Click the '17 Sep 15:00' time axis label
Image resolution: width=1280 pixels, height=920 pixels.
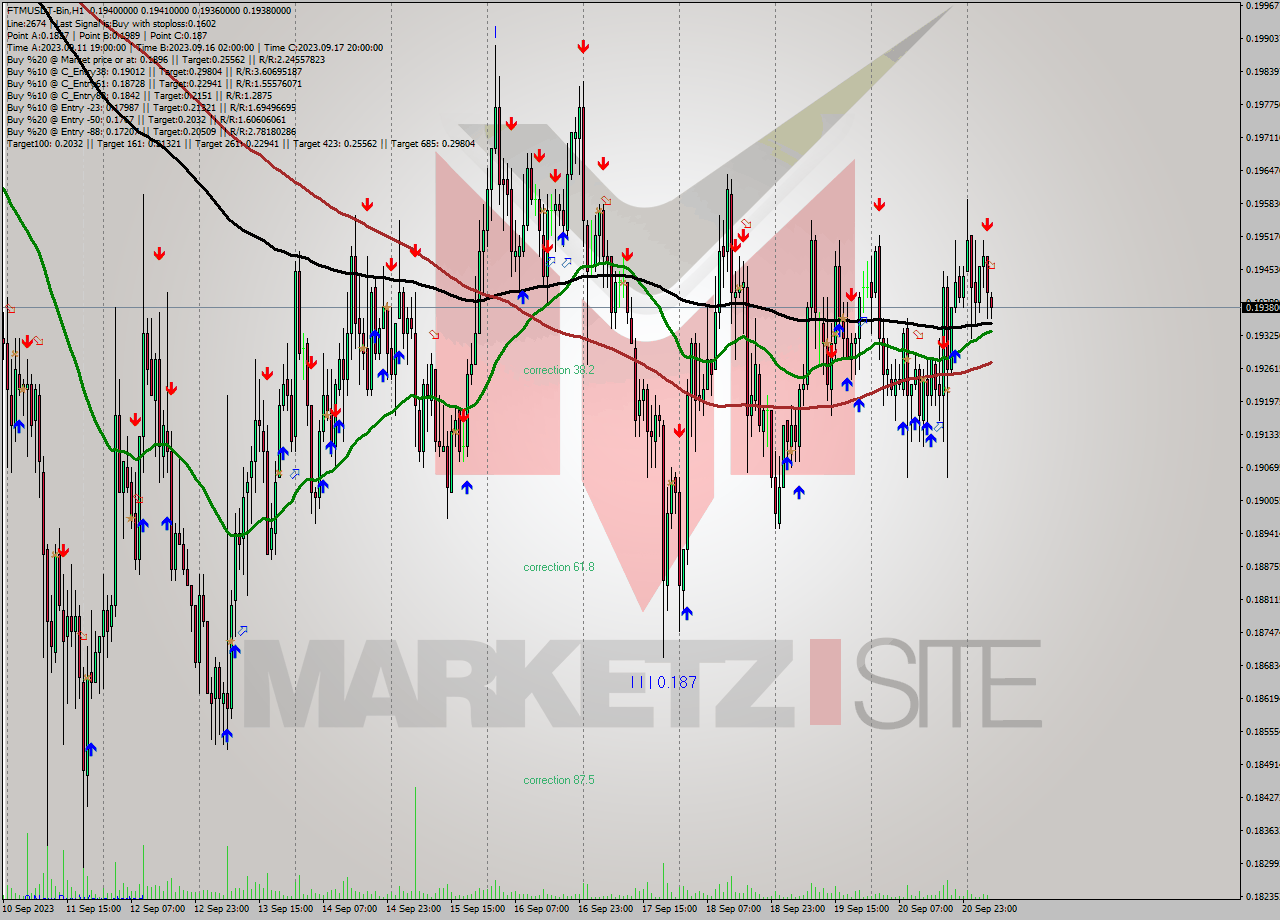[669, 909]
